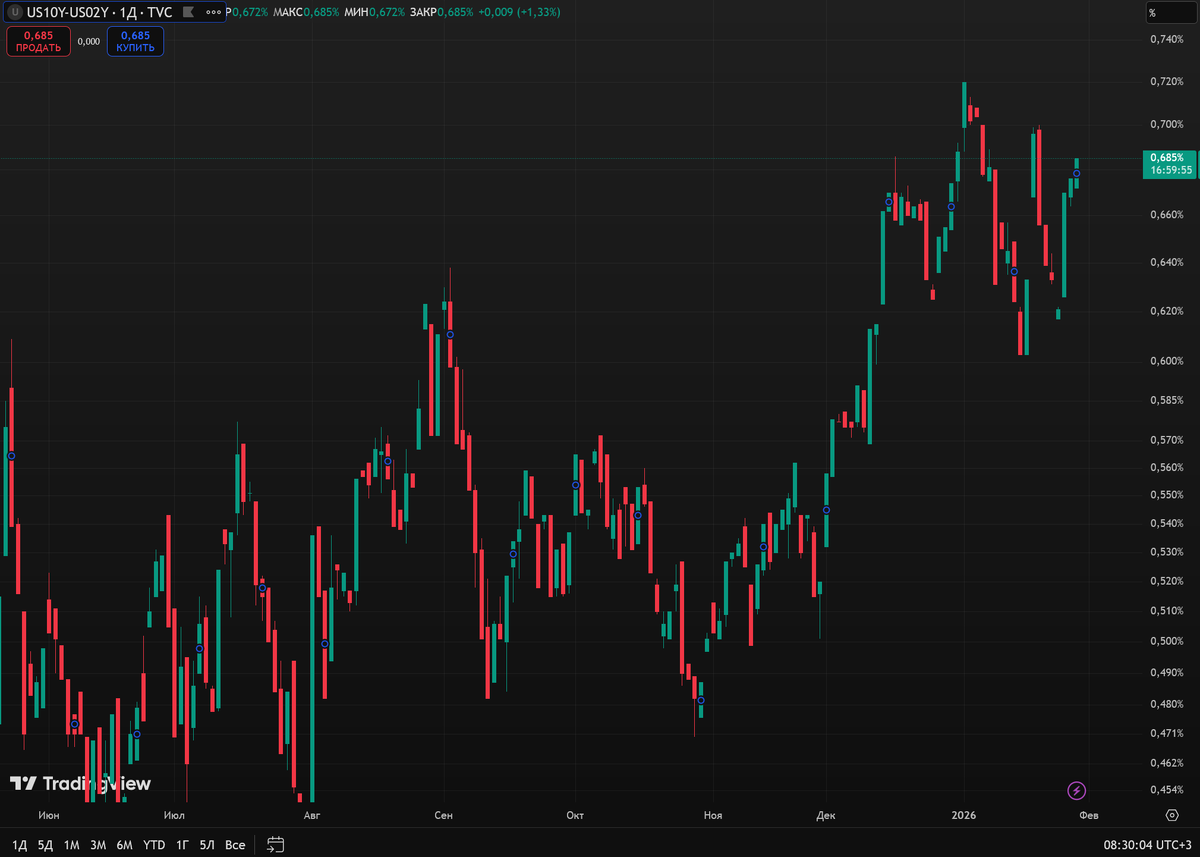
Task: Select the Все time range
Action: 235,845
